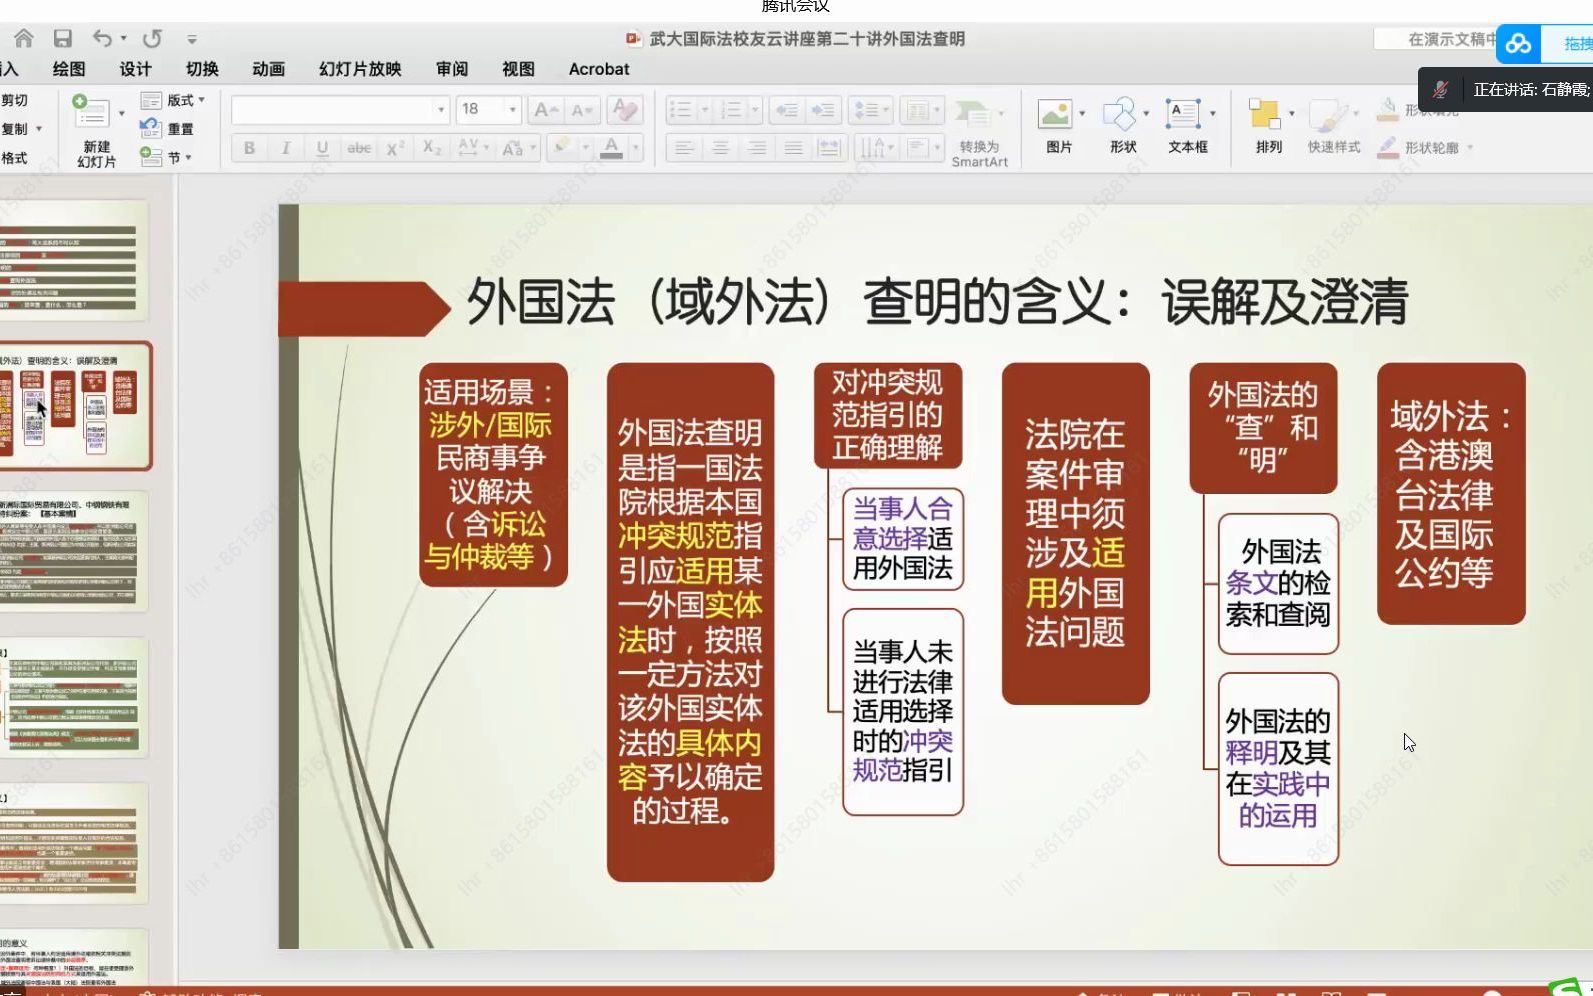Open the 绘图 ribbon tab

[69, 69]
